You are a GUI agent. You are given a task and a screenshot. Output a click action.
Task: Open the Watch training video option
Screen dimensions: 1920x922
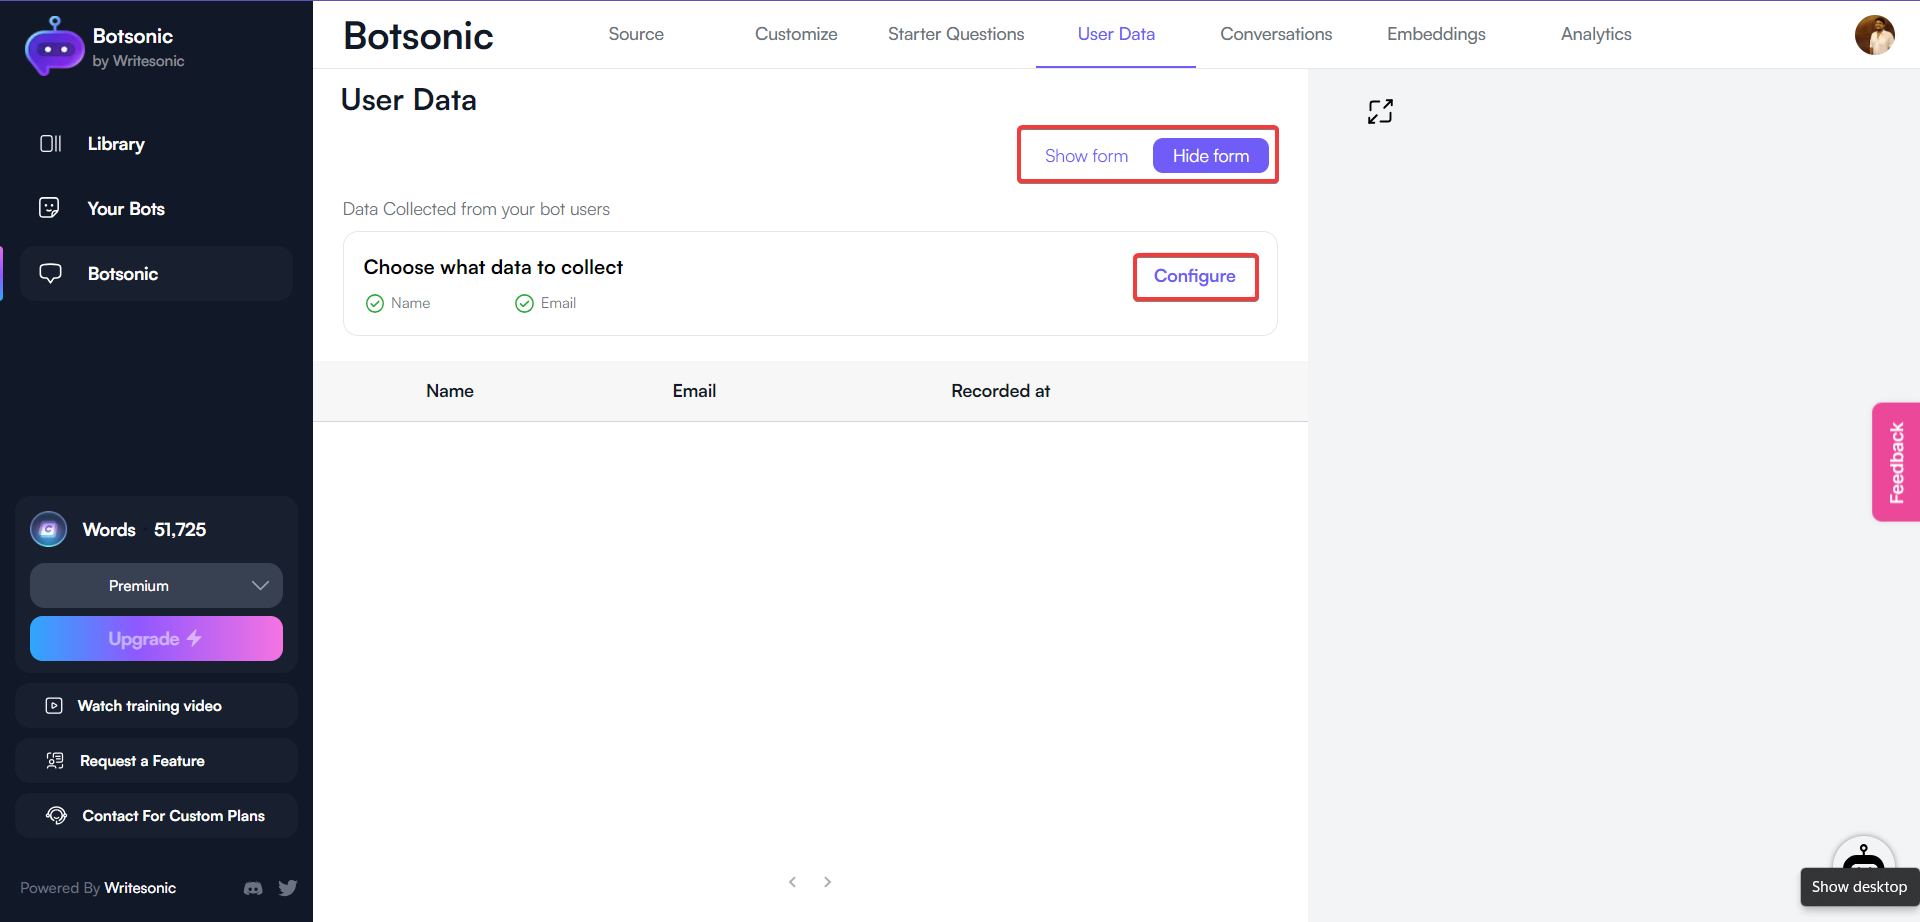pyautogui.click(x=149, y=705)
